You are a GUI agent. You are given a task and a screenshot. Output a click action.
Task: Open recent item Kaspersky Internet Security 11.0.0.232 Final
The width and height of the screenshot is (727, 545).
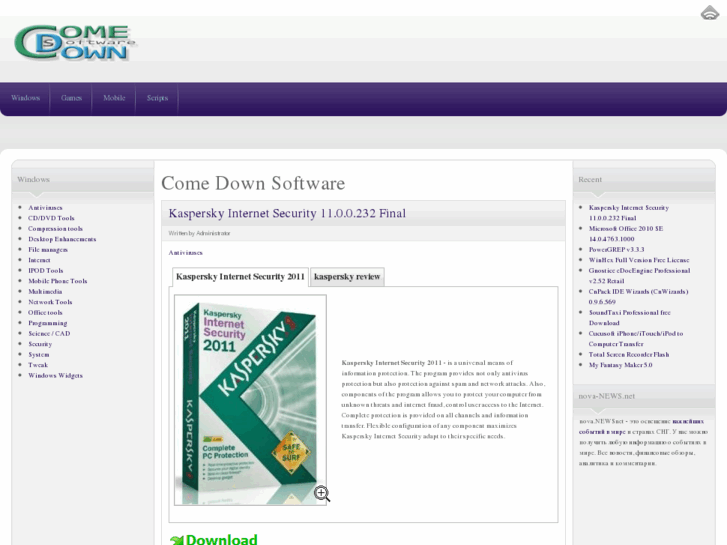click(629, 213)
